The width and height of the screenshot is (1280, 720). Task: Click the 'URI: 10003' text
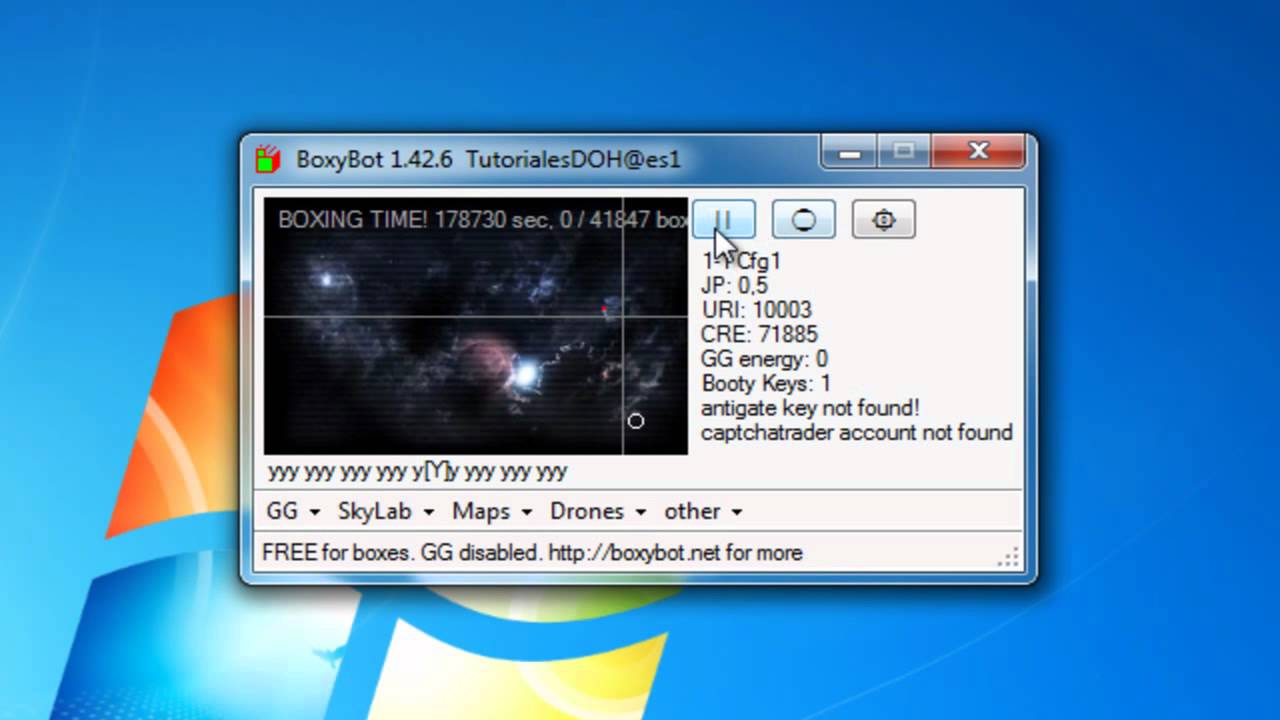tap(756, 310)
